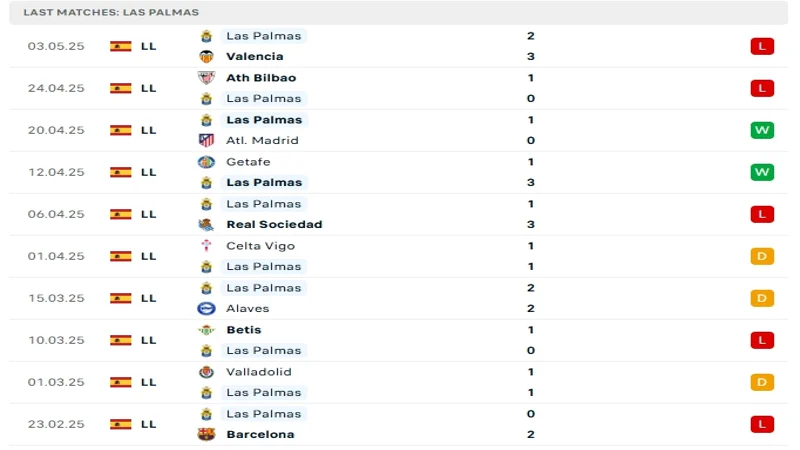This screenshot has width=800, height=450.
Task: Click the Last Matches: Las Palmas header
Action: pos(111,12)
